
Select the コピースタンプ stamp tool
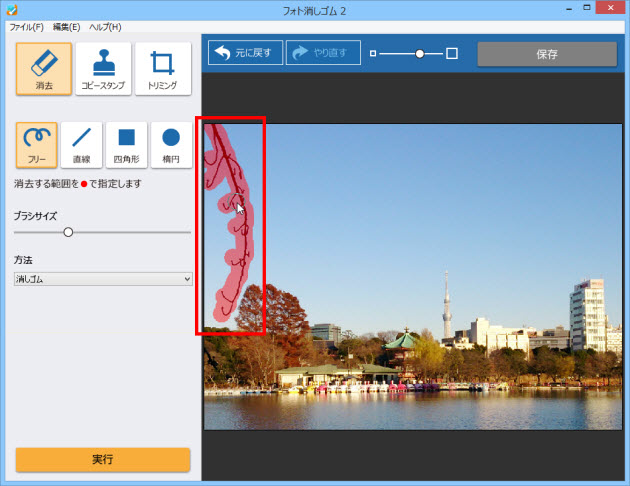coord(103,69)
